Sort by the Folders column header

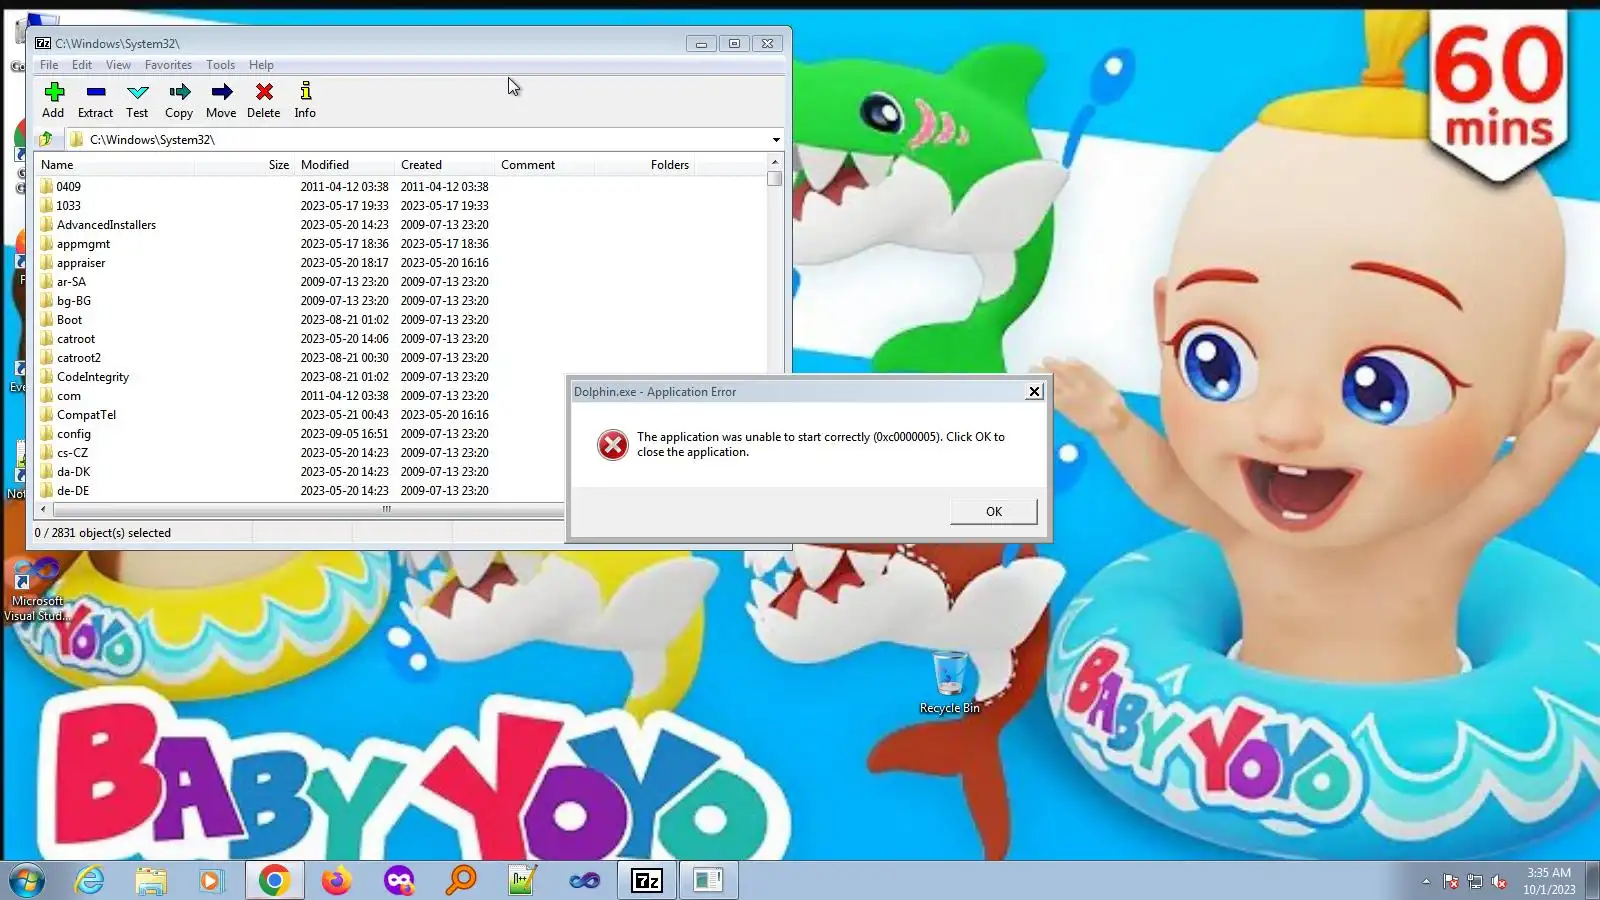click(x=645, y=165)
